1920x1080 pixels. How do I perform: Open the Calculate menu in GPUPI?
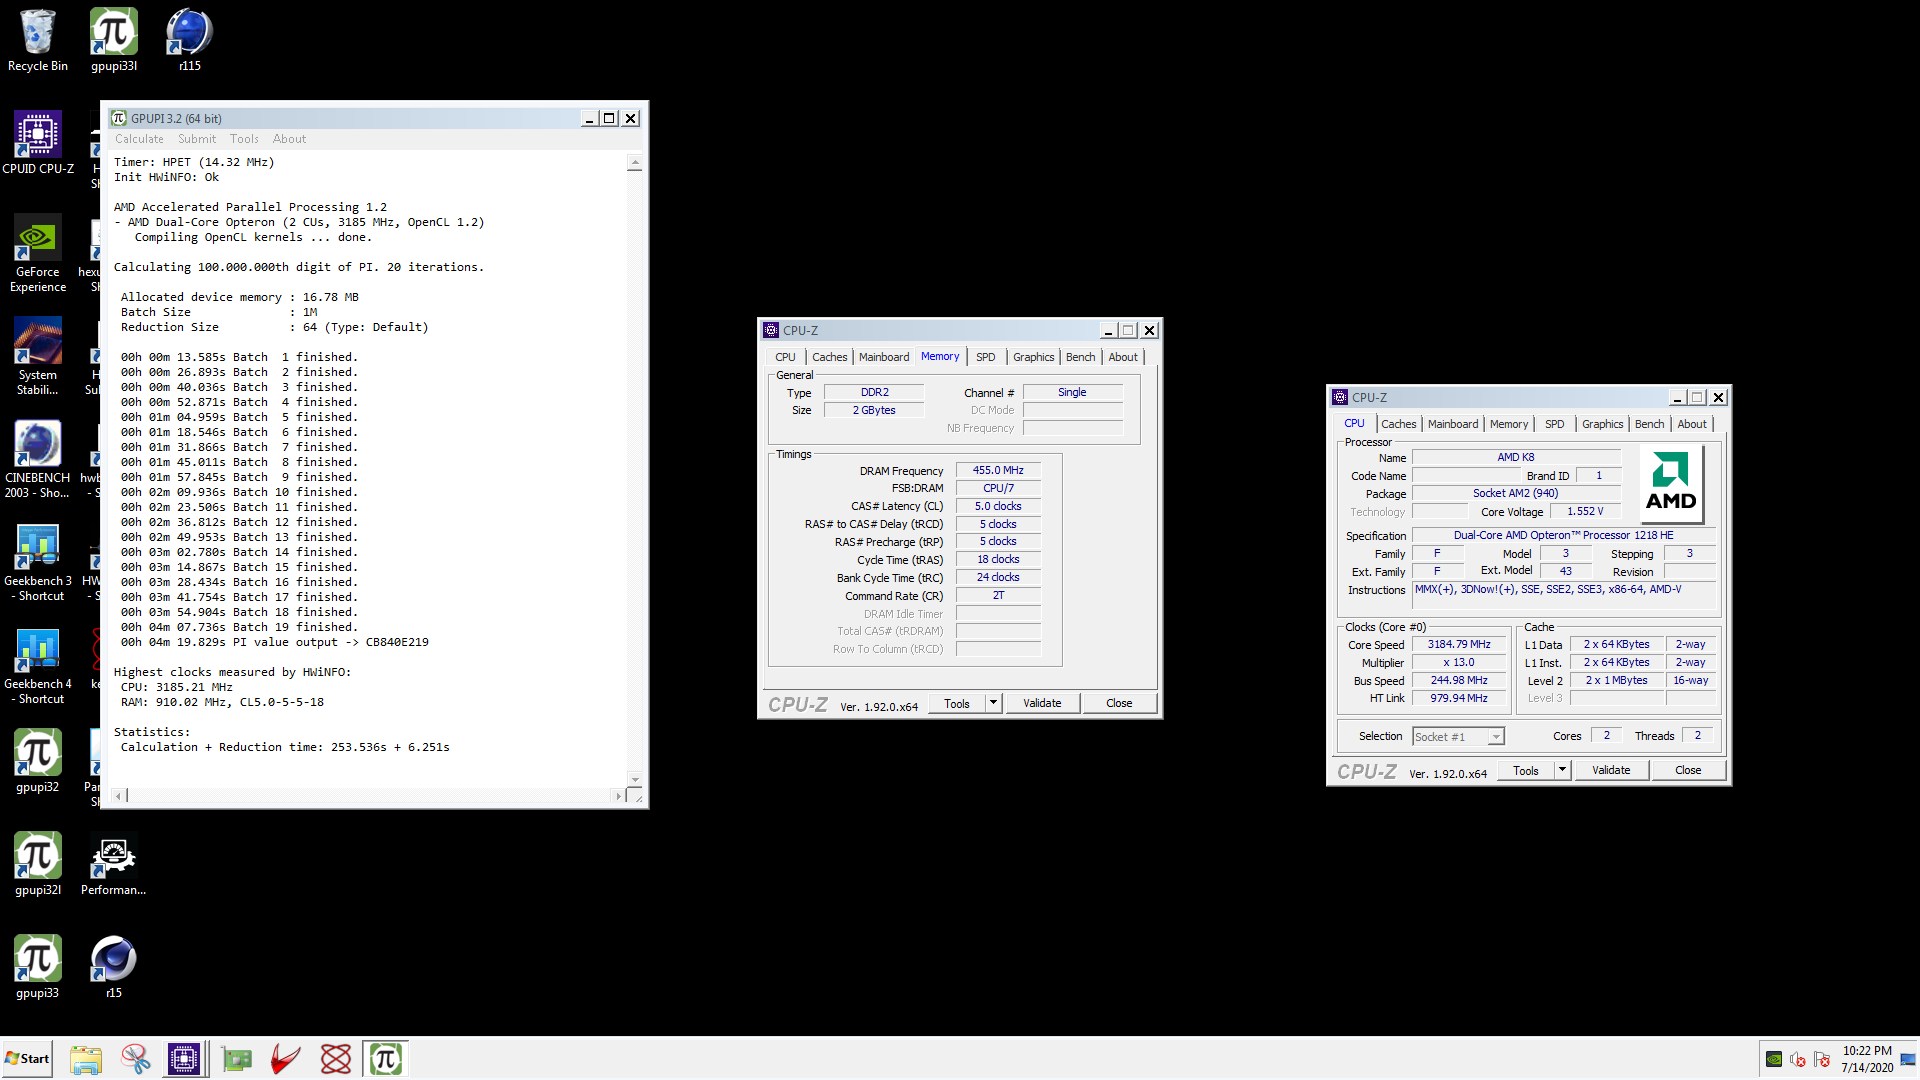tap(139, 139)
